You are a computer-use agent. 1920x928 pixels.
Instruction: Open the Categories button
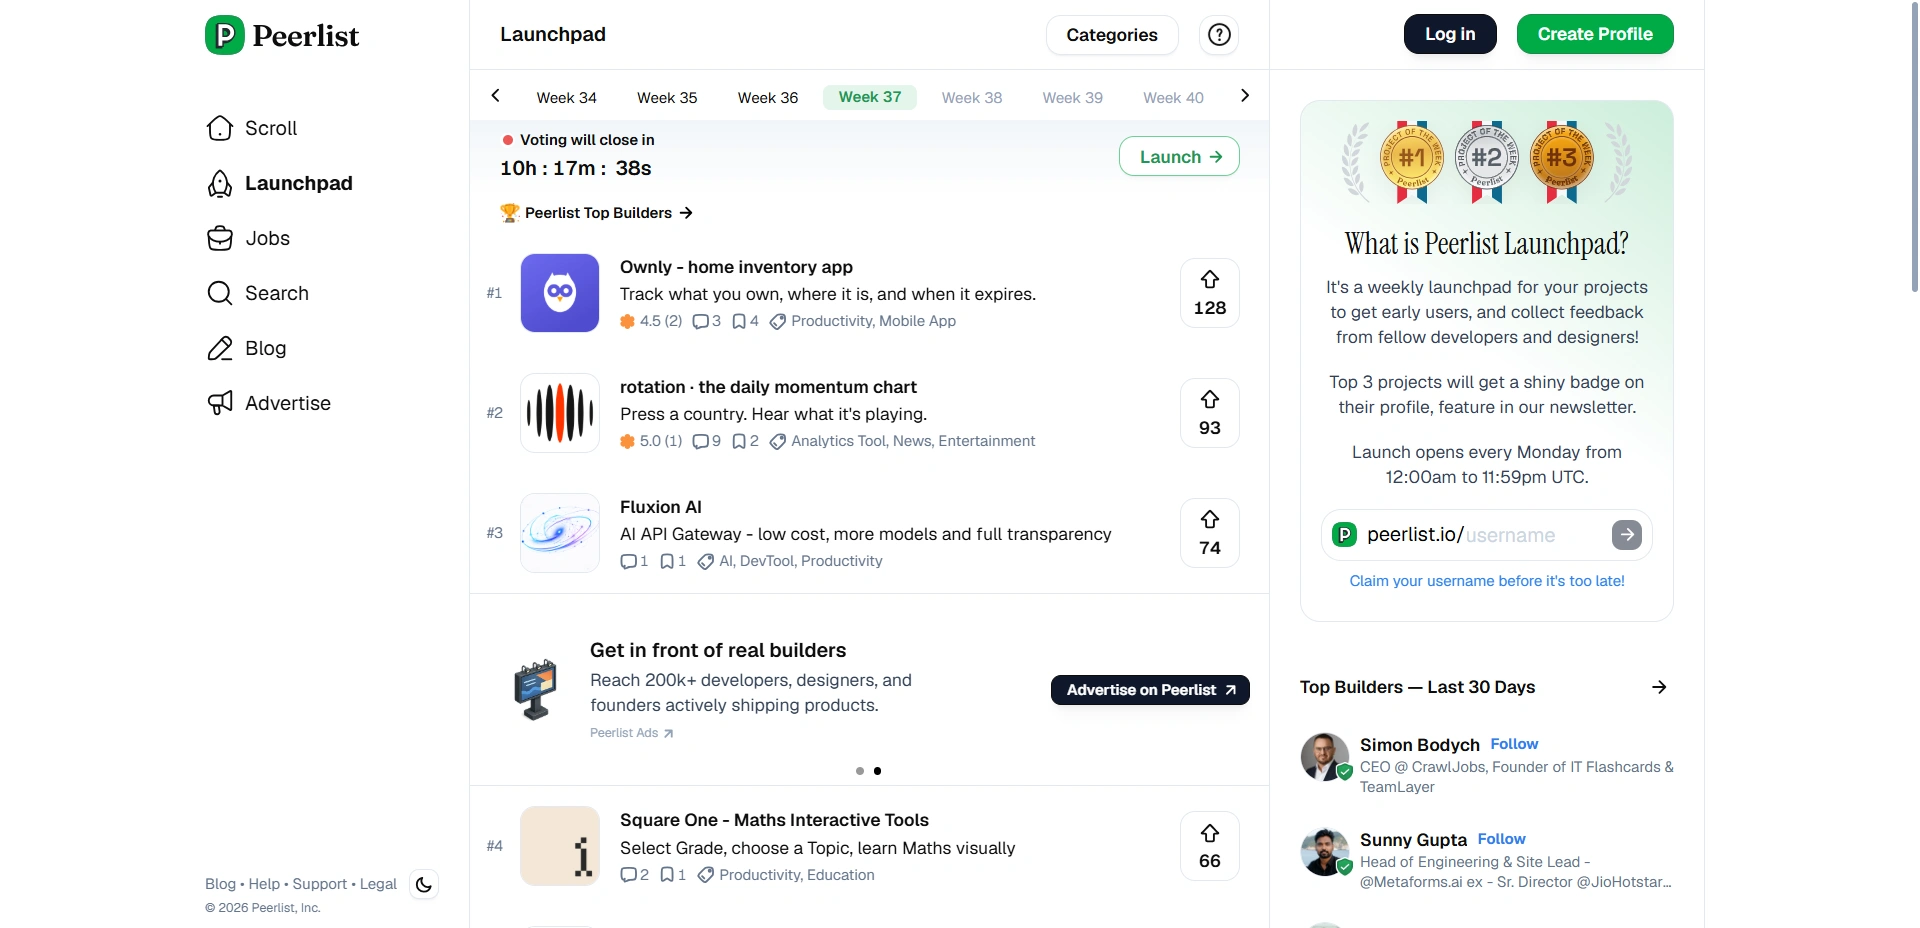[x=1112, y=35]
